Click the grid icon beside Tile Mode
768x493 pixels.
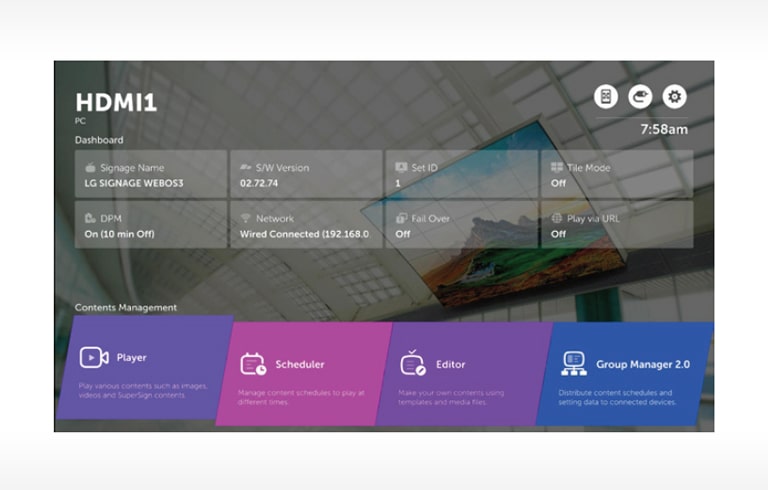click(557, 168)
